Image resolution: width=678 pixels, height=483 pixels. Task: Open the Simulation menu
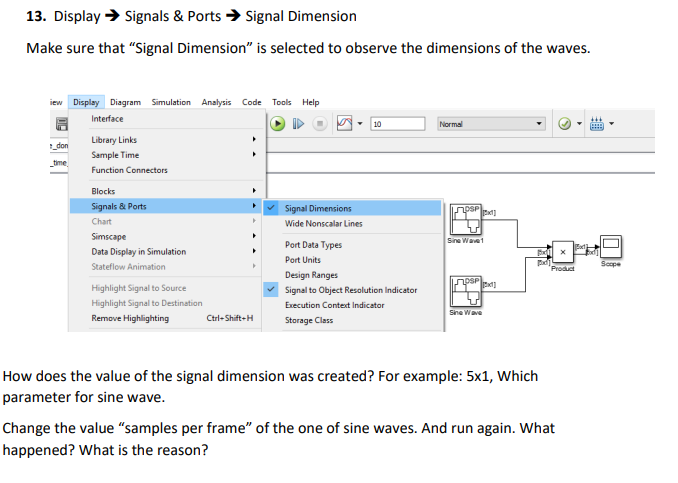point(171,102)
